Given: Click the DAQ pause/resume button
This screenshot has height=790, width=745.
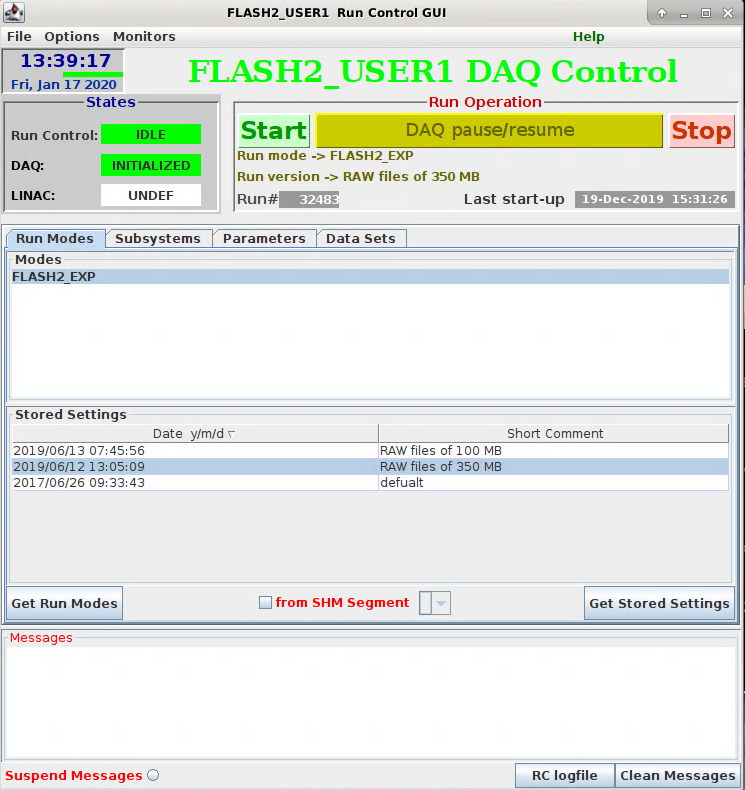Looking at the screenshot, I should [490, 130].
